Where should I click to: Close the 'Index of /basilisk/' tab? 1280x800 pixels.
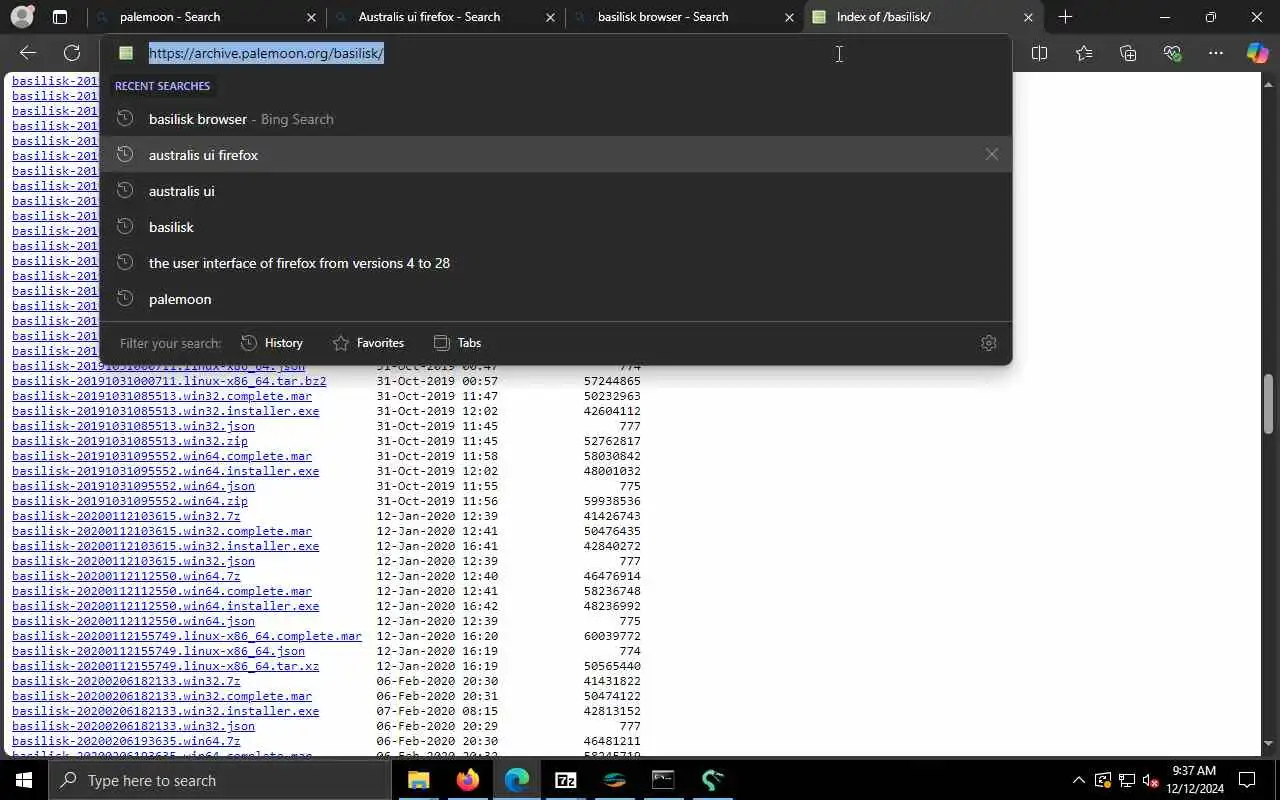pos(1028,17)
